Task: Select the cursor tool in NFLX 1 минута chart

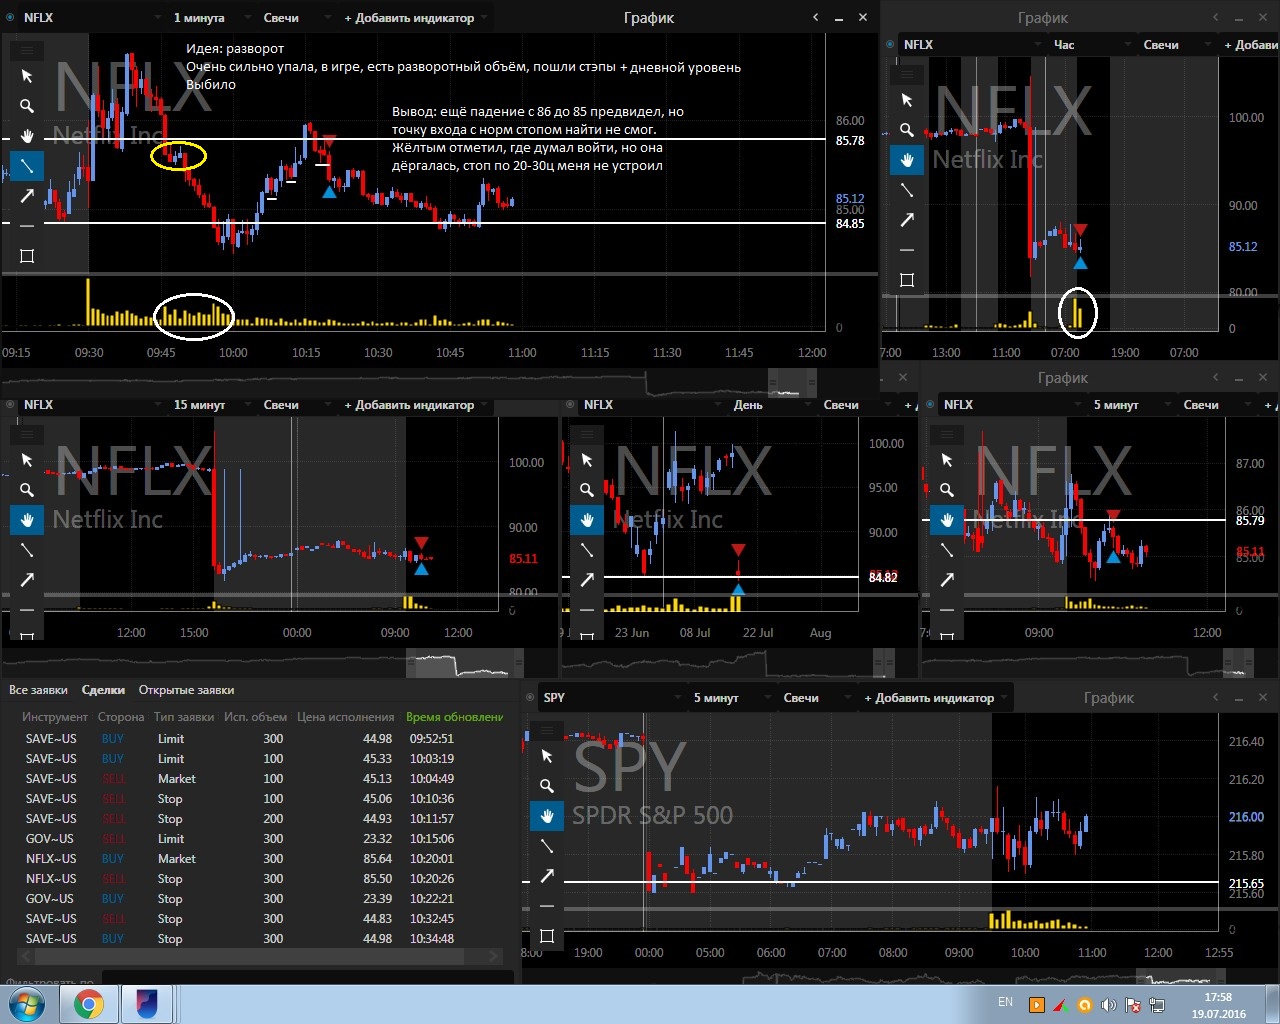Action: [x=27, y=76]
